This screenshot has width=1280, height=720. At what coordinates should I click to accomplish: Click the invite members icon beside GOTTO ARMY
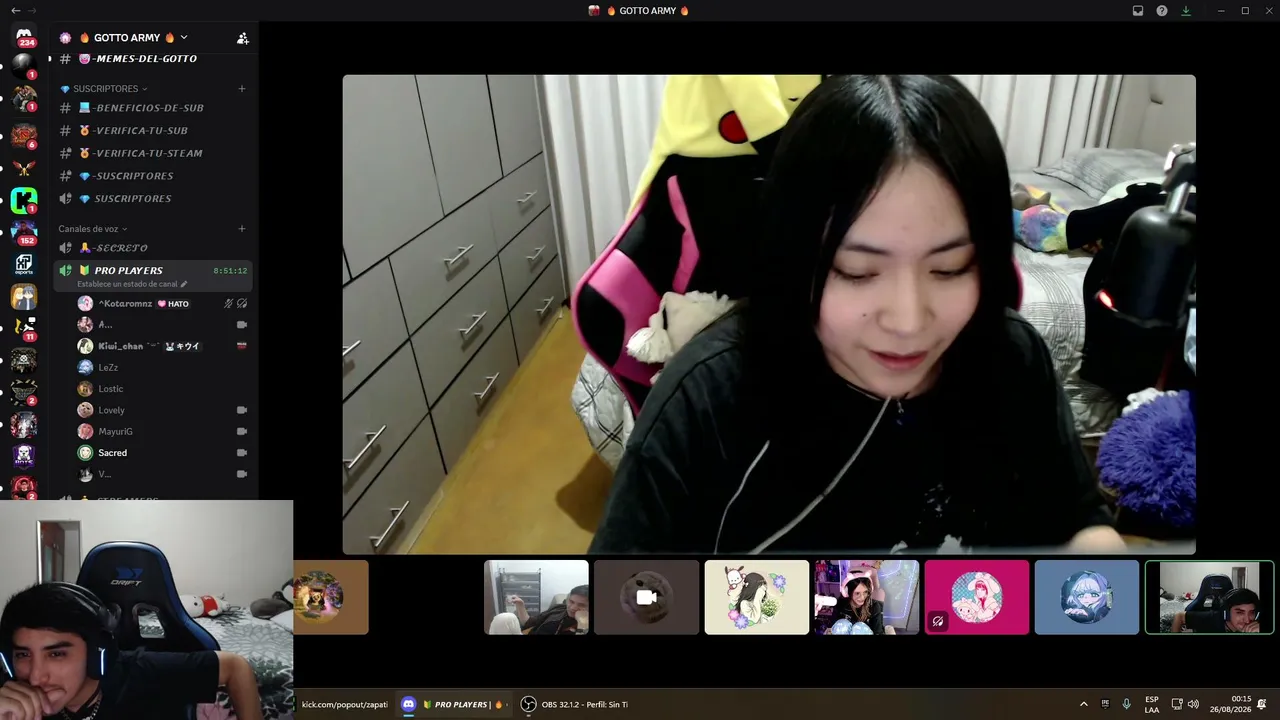click(x=242, y=38)
